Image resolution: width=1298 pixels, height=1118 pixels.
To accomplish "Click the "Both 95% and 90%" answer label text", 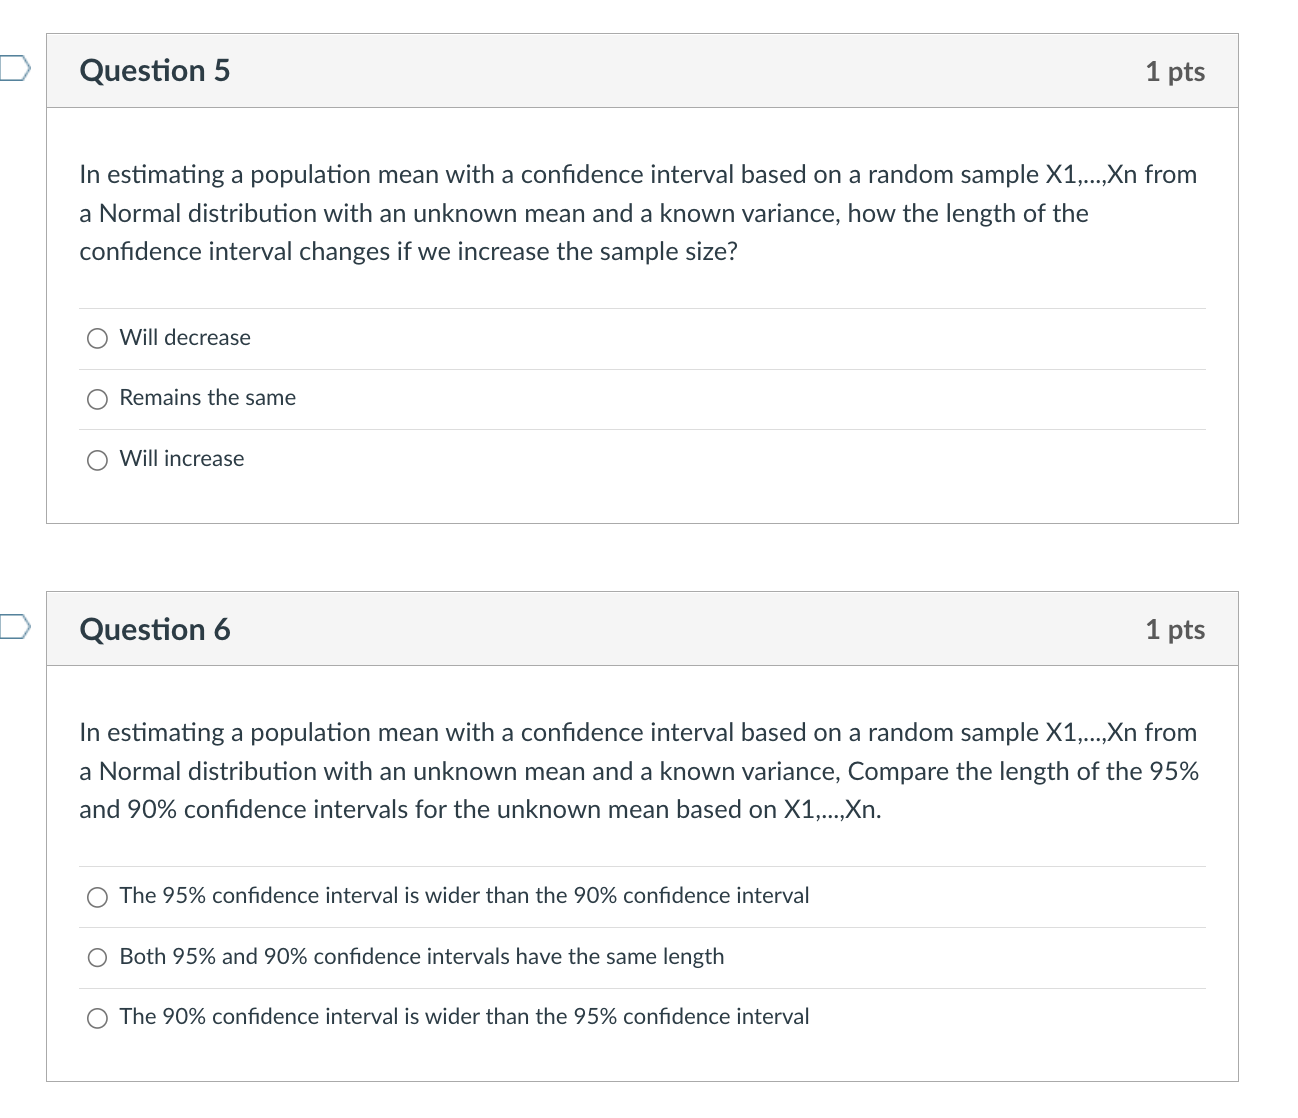I will 421,957.
